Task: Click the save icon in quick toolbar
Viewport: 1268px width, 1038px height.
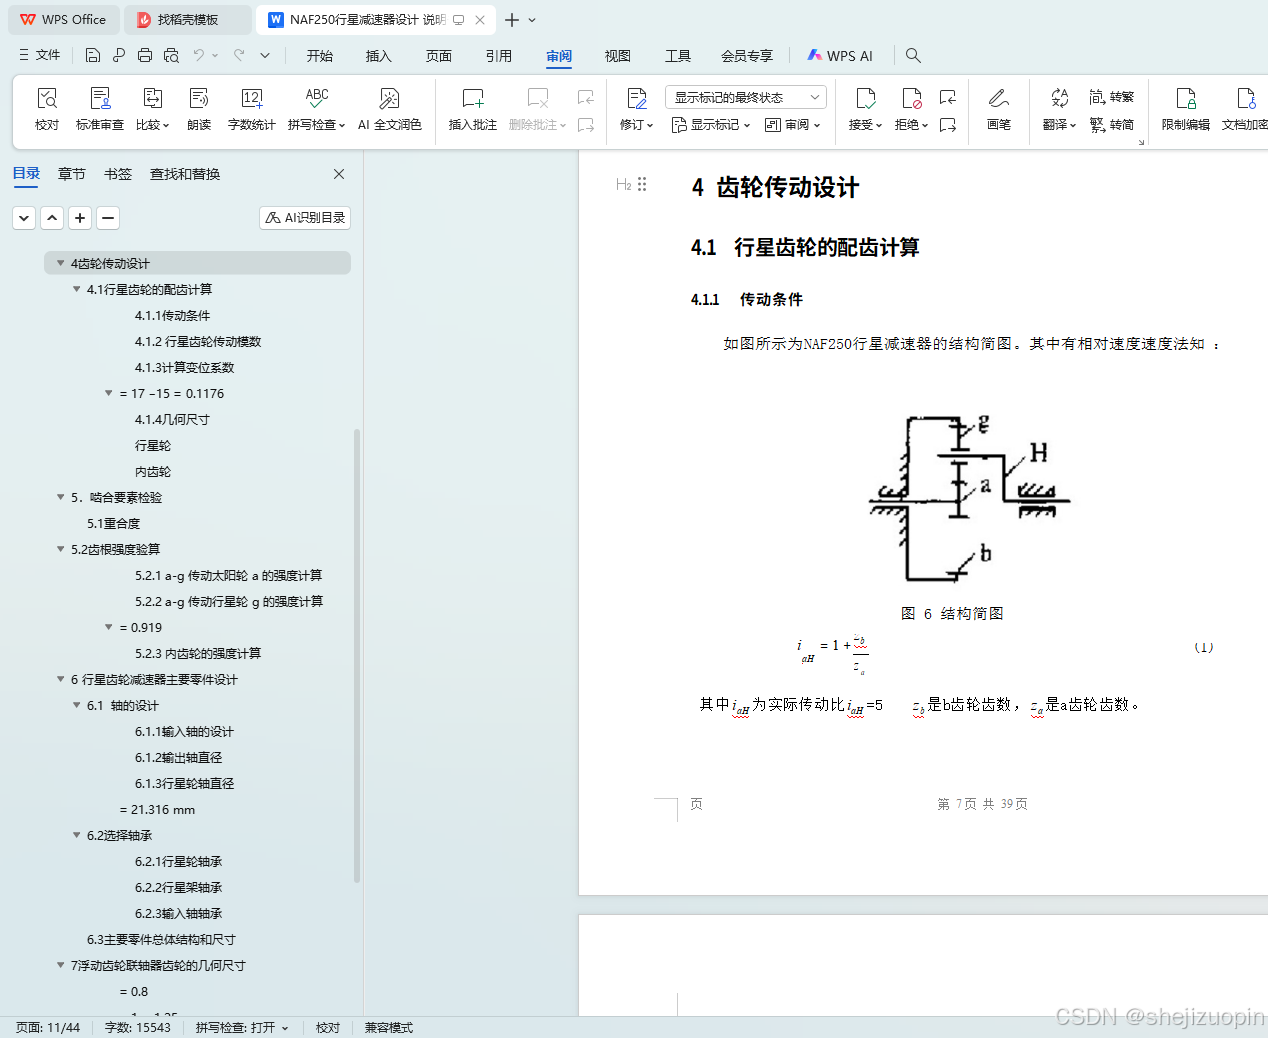Action: tap(93, 55)
